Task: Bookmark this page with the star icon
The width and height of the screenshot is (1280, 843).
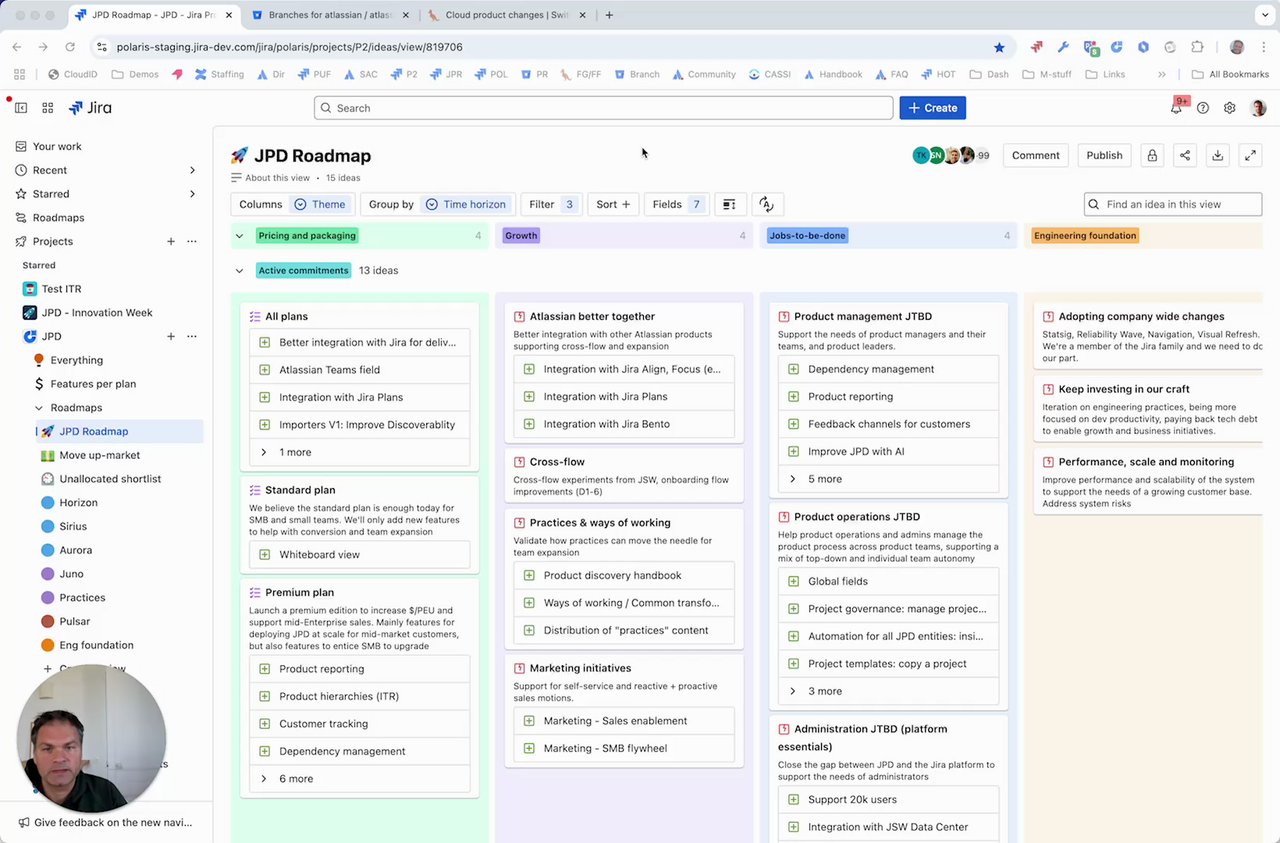Action: click(x=999, y=47)
